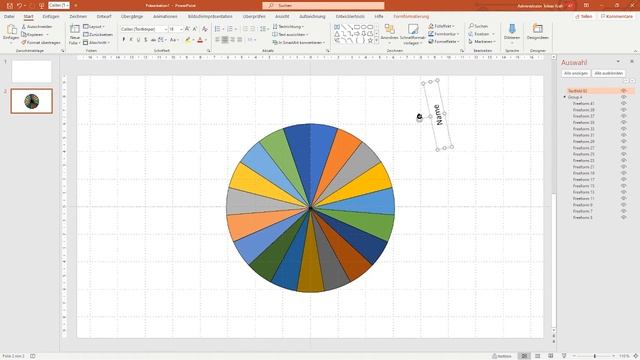The image size is (640, 360).
Task: Toggle visibility of Group 4
Action: tap(623, 97)
